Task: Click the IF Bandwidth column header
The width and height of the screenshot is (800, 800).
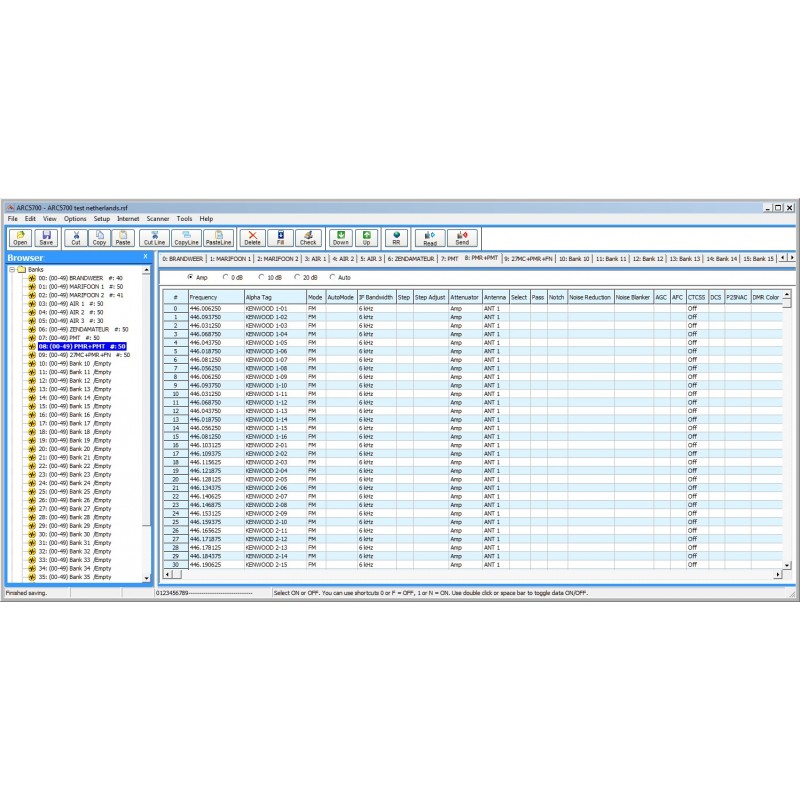Action: point(377,297)
